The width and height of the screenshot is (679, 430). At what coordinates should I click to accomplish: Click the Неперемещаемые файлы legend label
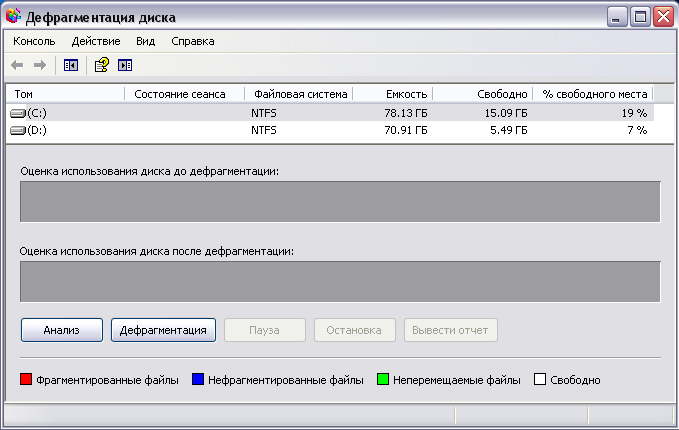[x=457, y=380]
